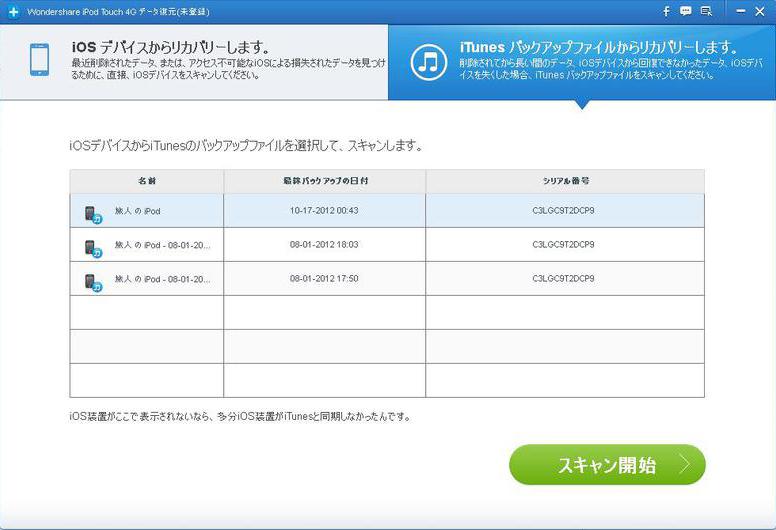Switch to the iTunes バックアップファイル recovery tab
Image resolution: width=776 pixels, height=530 pixels.
point(582,62)
